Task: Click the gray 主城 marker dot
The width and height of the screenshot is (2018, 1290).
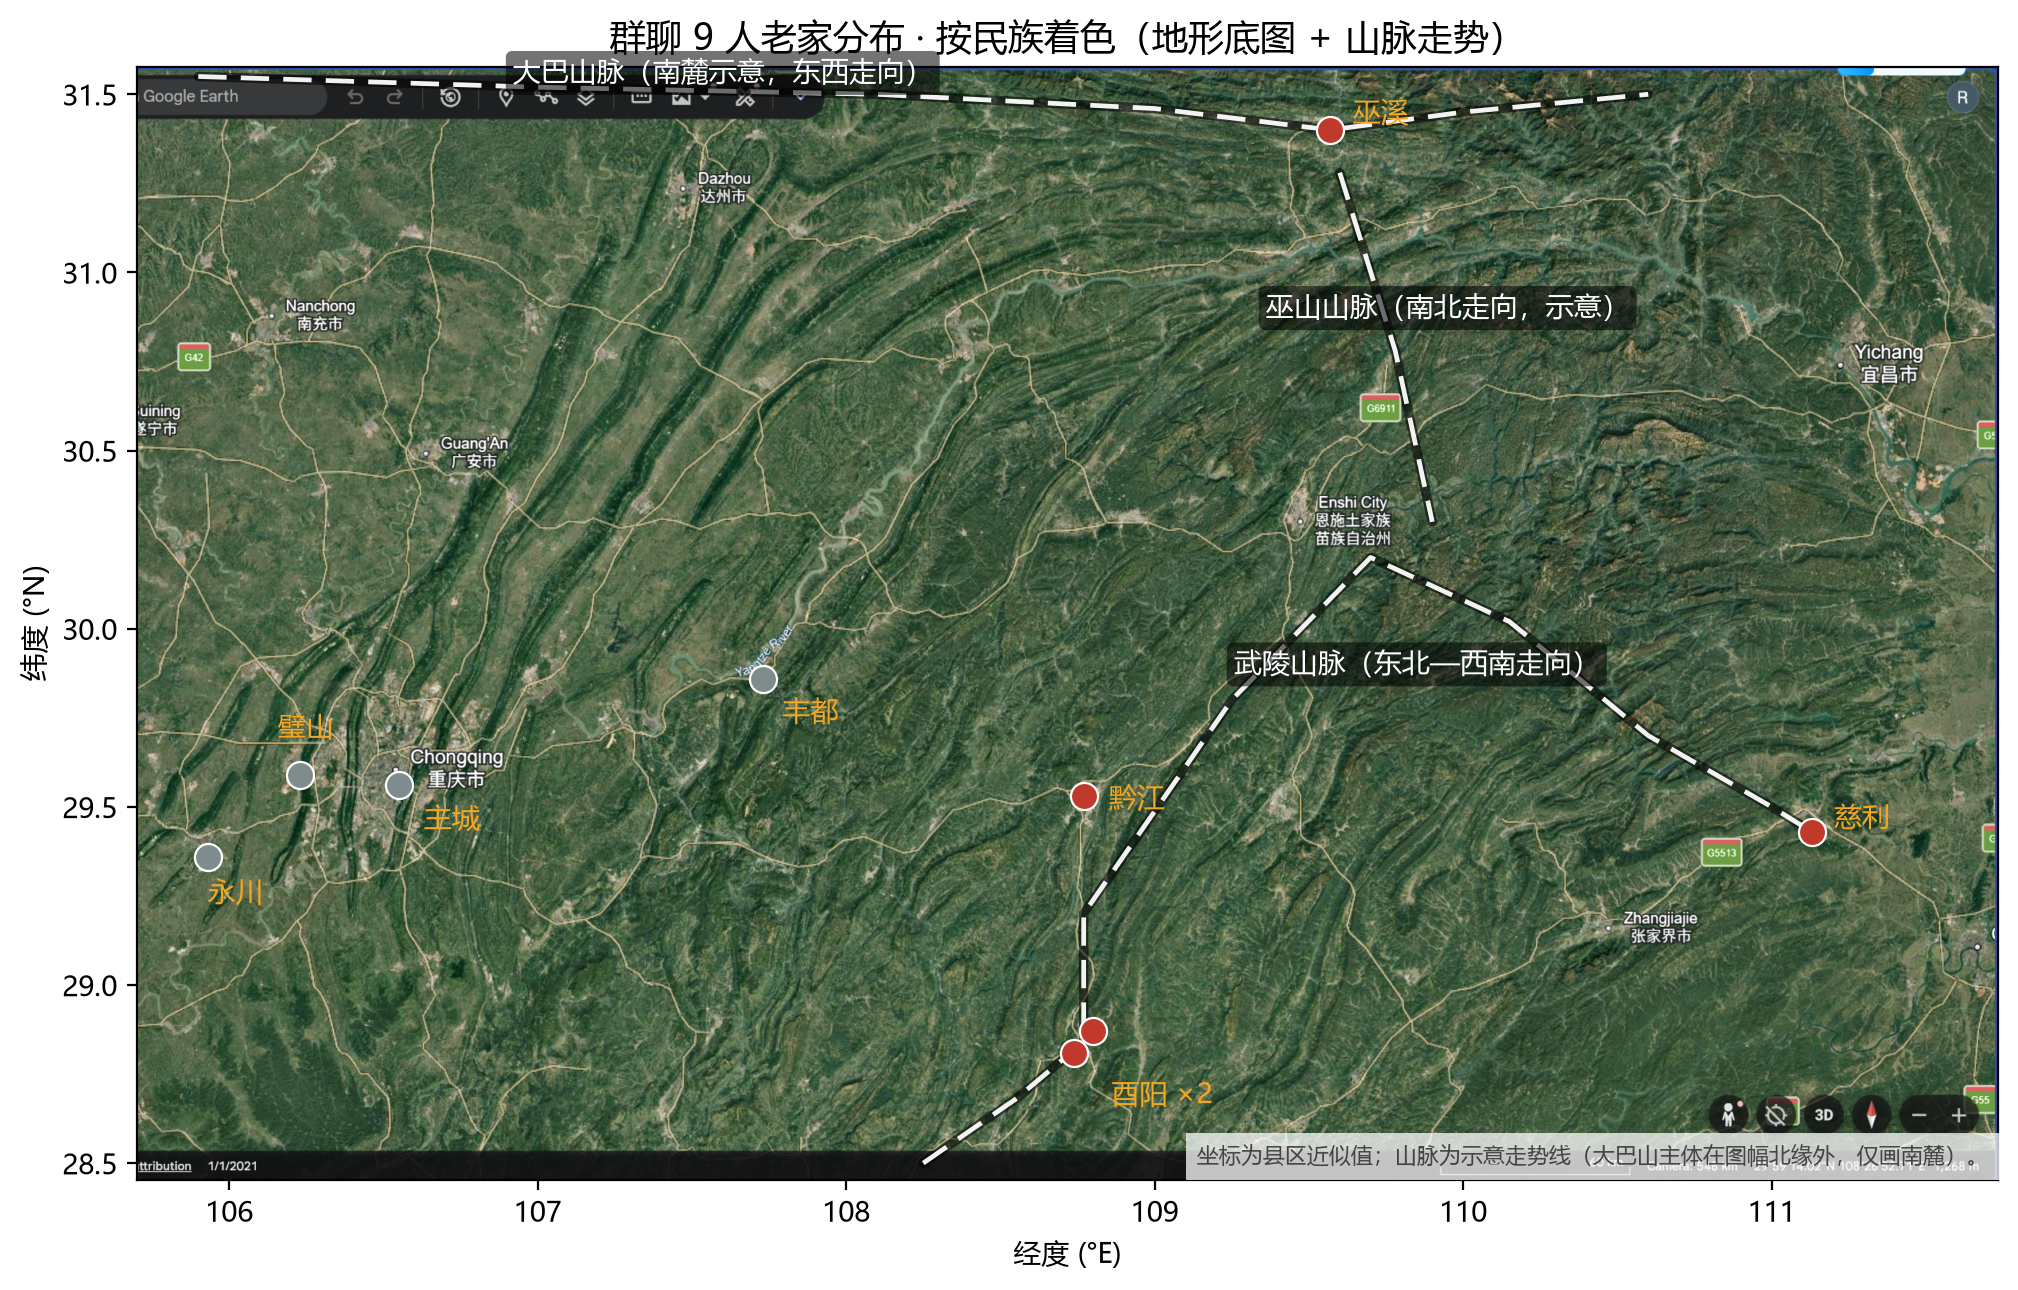Action: [x=399, y=785]
